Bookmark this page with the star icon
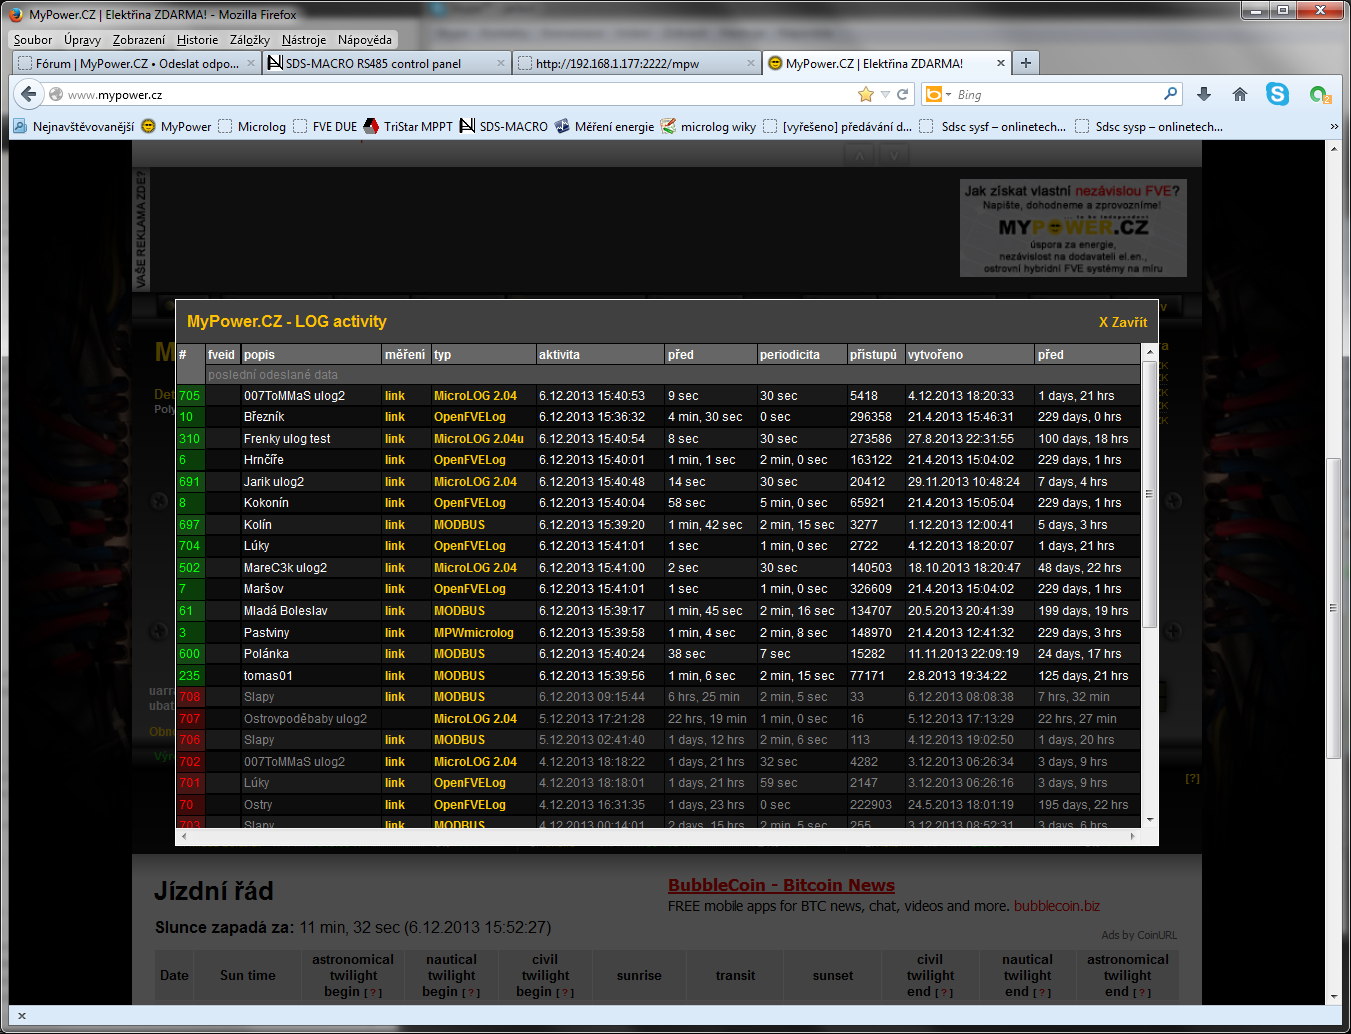1351x1034 pixels. (865, 94)
